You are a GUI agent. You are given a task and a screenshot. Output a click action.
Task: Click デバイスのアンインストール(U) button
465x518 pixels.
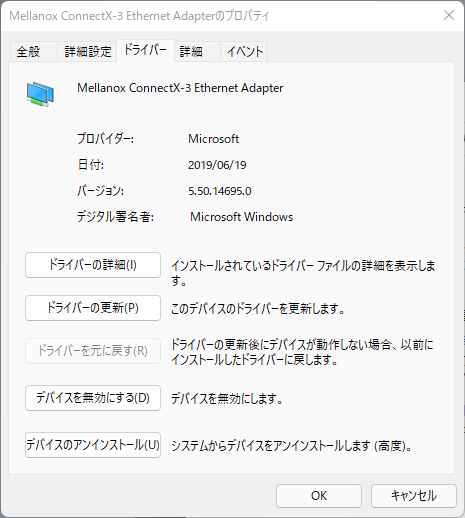coord(93,445)
